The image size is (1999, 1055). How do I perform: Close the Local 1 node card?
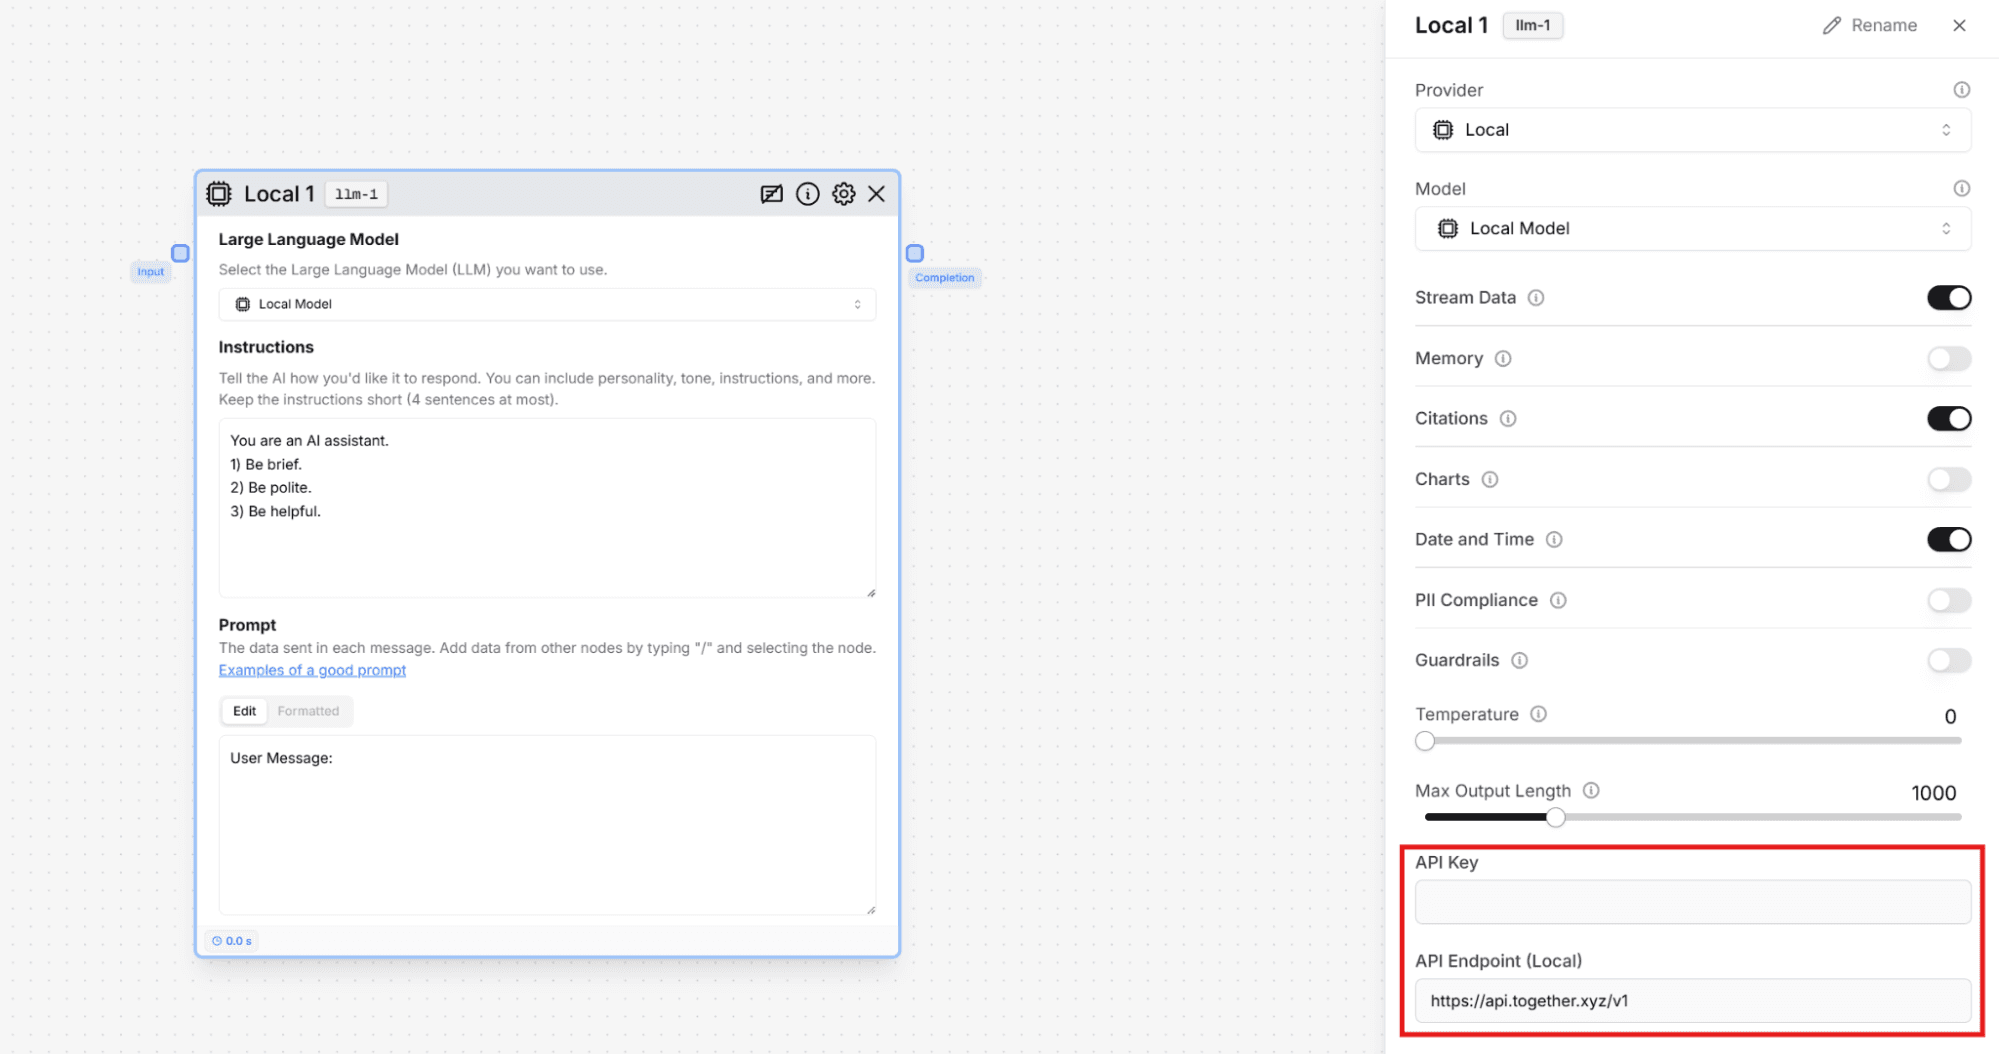click(876, 194)
